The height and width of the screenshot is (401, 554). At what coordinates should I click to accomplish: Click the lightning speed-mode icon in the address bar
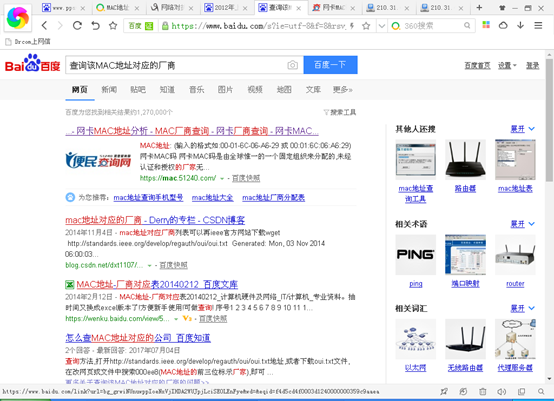[352, 26]
